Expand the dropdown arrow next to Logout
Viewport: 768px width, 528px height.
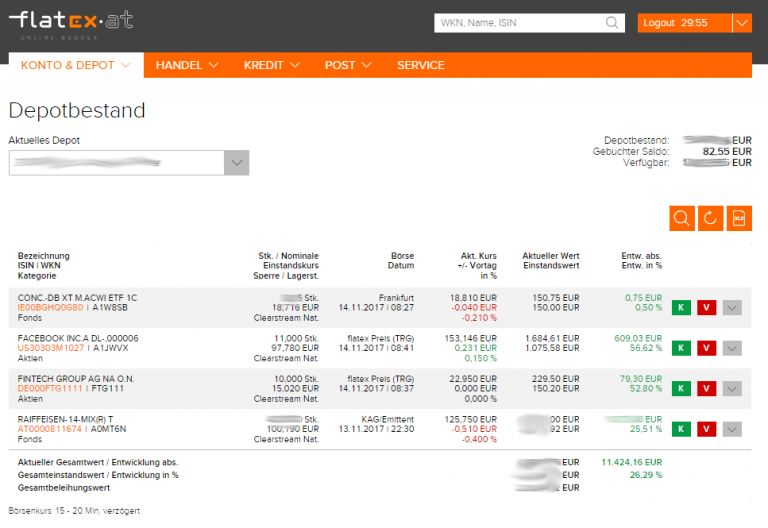coord(741,23)
